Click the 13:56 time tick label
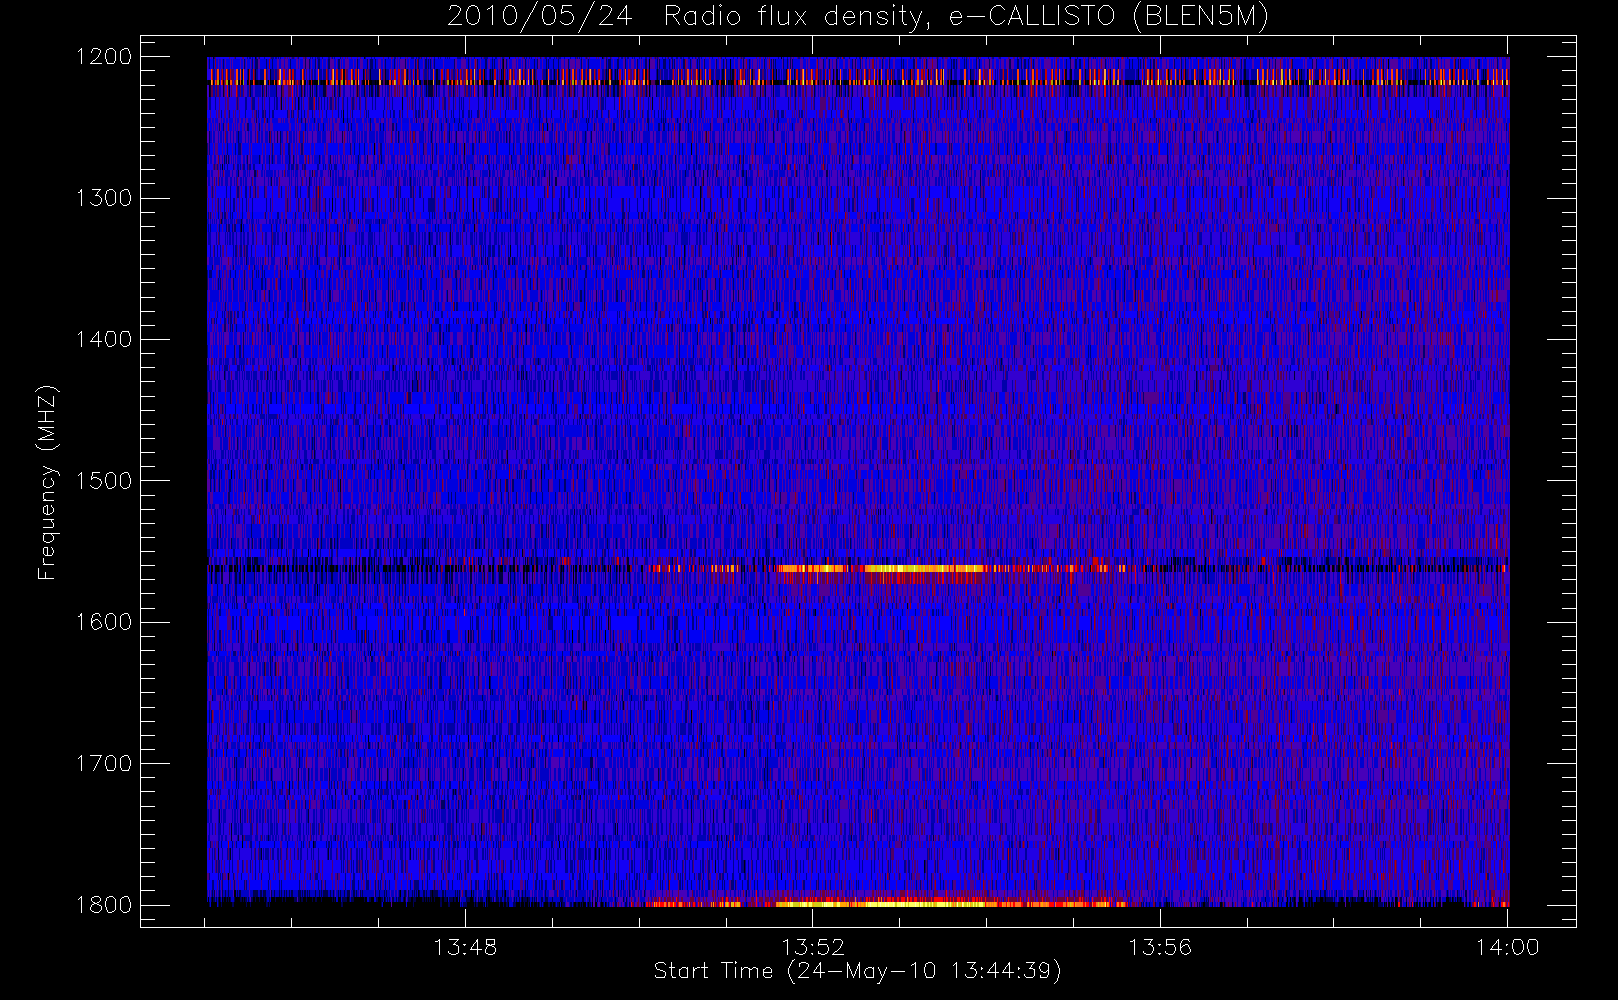This screenshot has width=1618, height=1000. (x=1160, y=947)
